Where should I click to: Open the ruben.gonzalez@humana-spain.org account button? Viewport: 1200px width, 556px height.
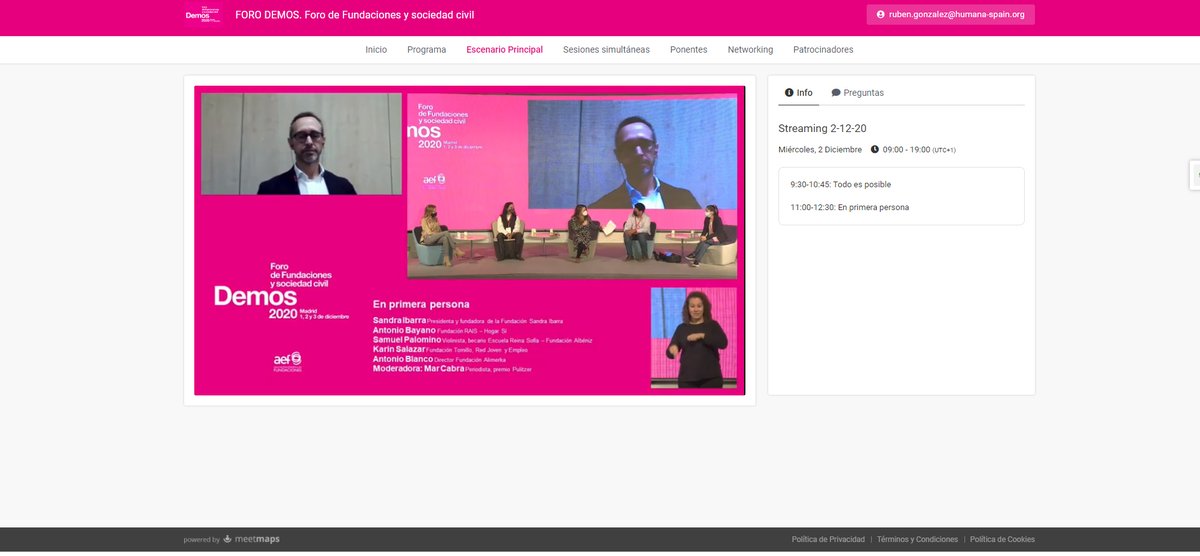coord(950,15)
